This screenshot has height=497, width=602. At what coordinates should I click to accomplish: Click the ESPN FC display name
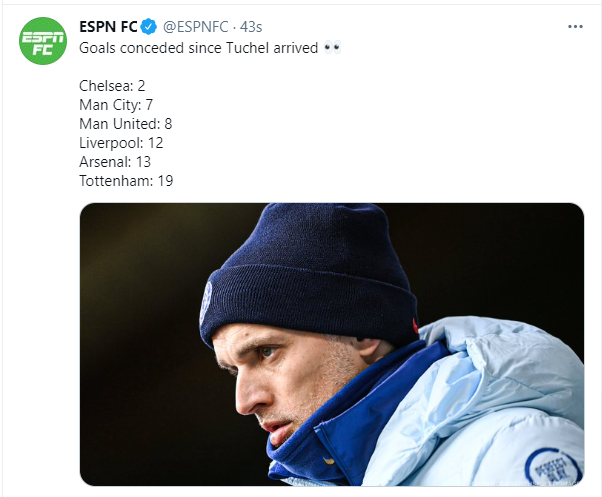tap(108, 25)
